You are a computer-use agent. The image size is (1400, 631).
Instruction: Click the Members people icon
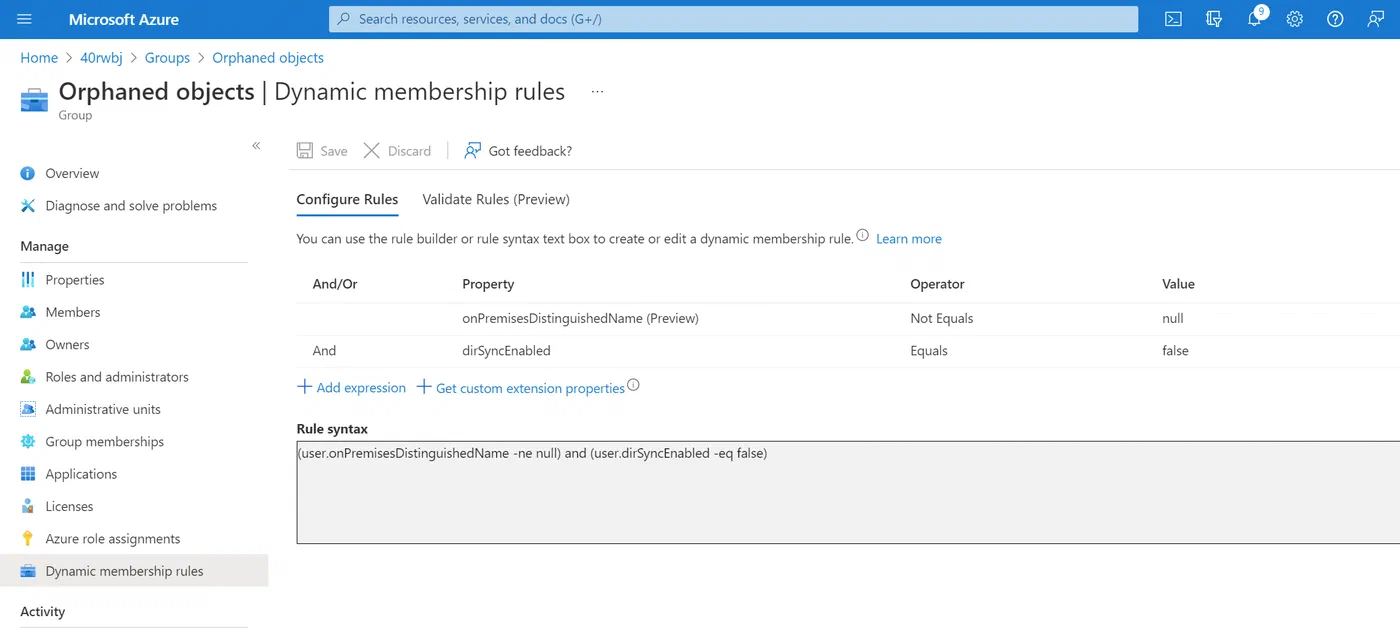(x=28, y=312)
